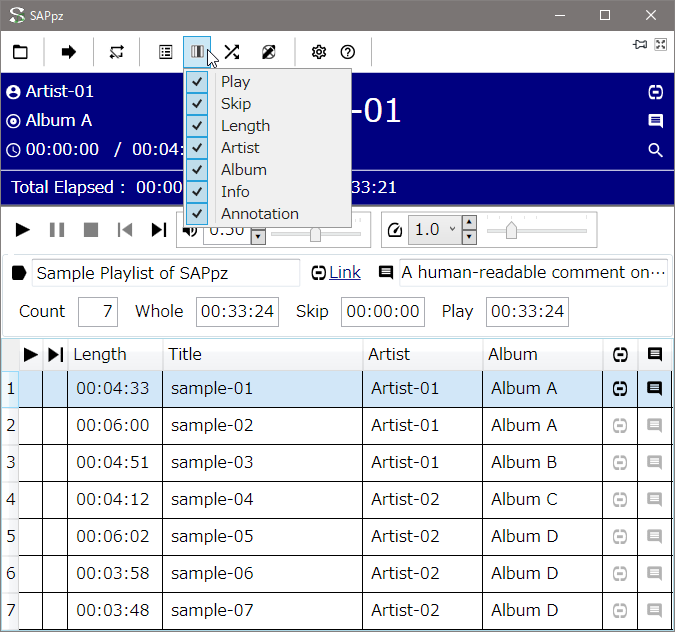Click the Play column header icon
This screenshot has height=632, width=675.
(x=31, y=355)
